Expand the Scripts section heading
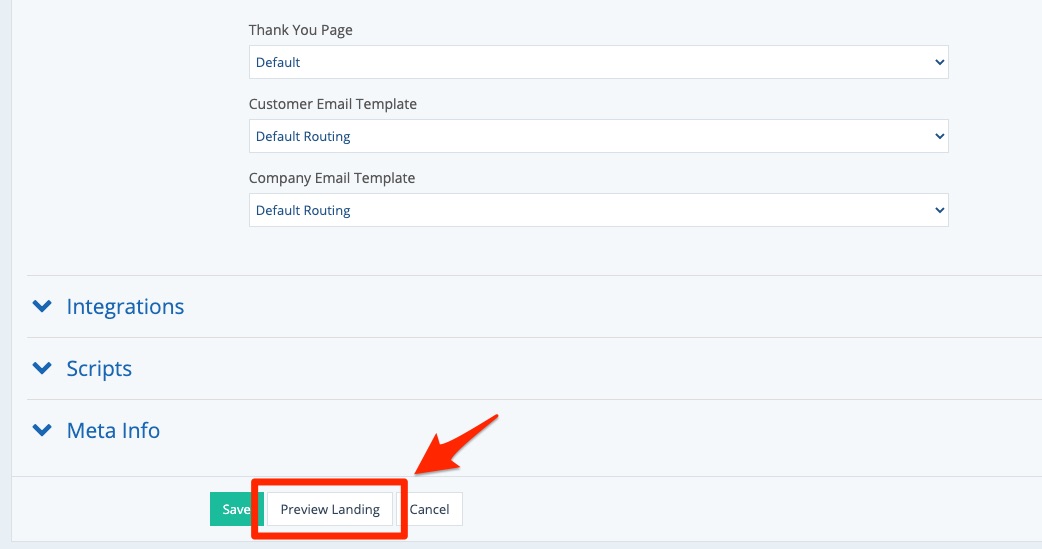The image size is (1042, 549). pyautogui.click(x=99, y=368)
